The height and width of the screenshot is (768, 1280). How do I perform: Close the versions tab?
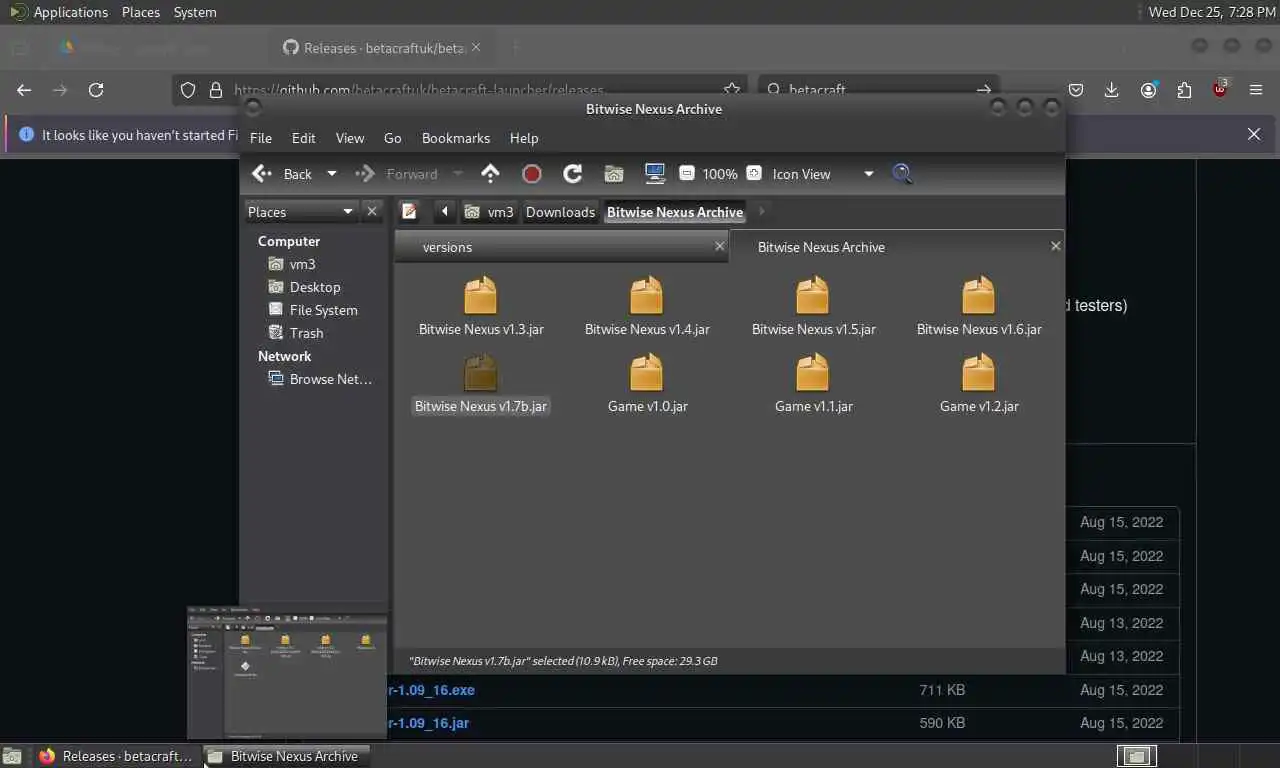pos(719,246)
